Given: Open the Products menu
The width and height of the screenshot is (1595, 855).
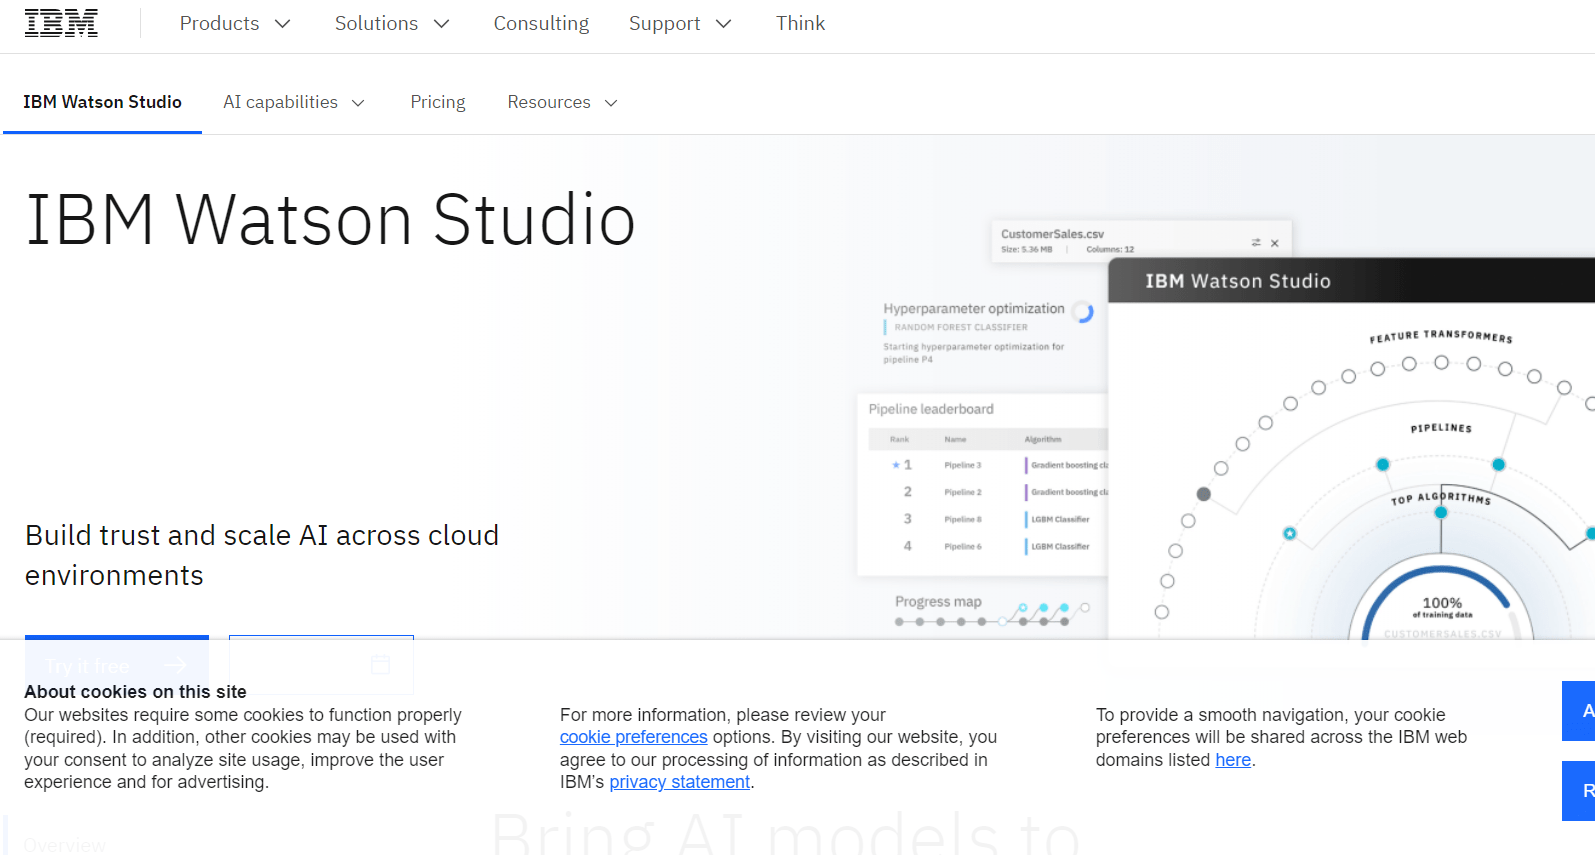Looking at the screenshot, I should tap(235, 23).
